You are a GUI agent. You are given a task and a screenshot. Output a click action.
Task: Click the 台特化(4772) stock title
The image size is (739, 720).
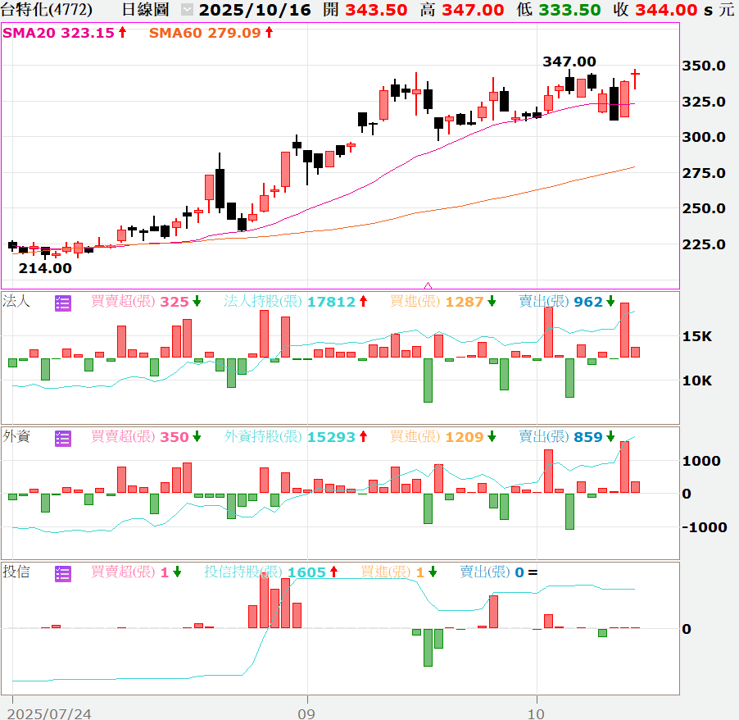pyautogui.click(x=47, y=9)
